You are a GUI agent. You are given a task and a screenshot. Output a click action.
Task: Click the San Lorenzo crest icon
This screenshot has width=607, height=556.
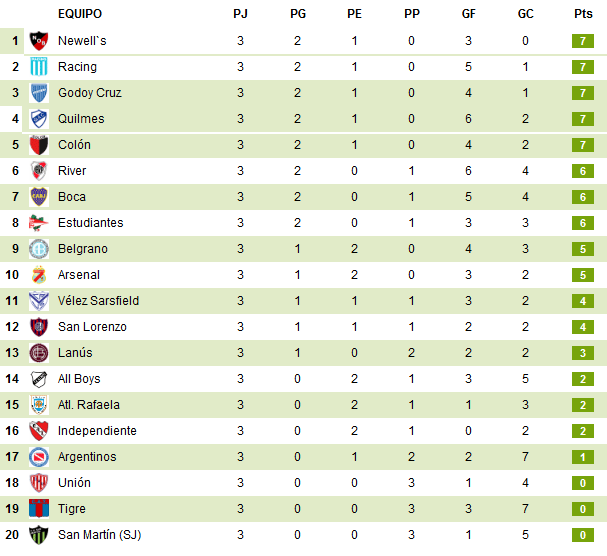(x=39, y=327)
